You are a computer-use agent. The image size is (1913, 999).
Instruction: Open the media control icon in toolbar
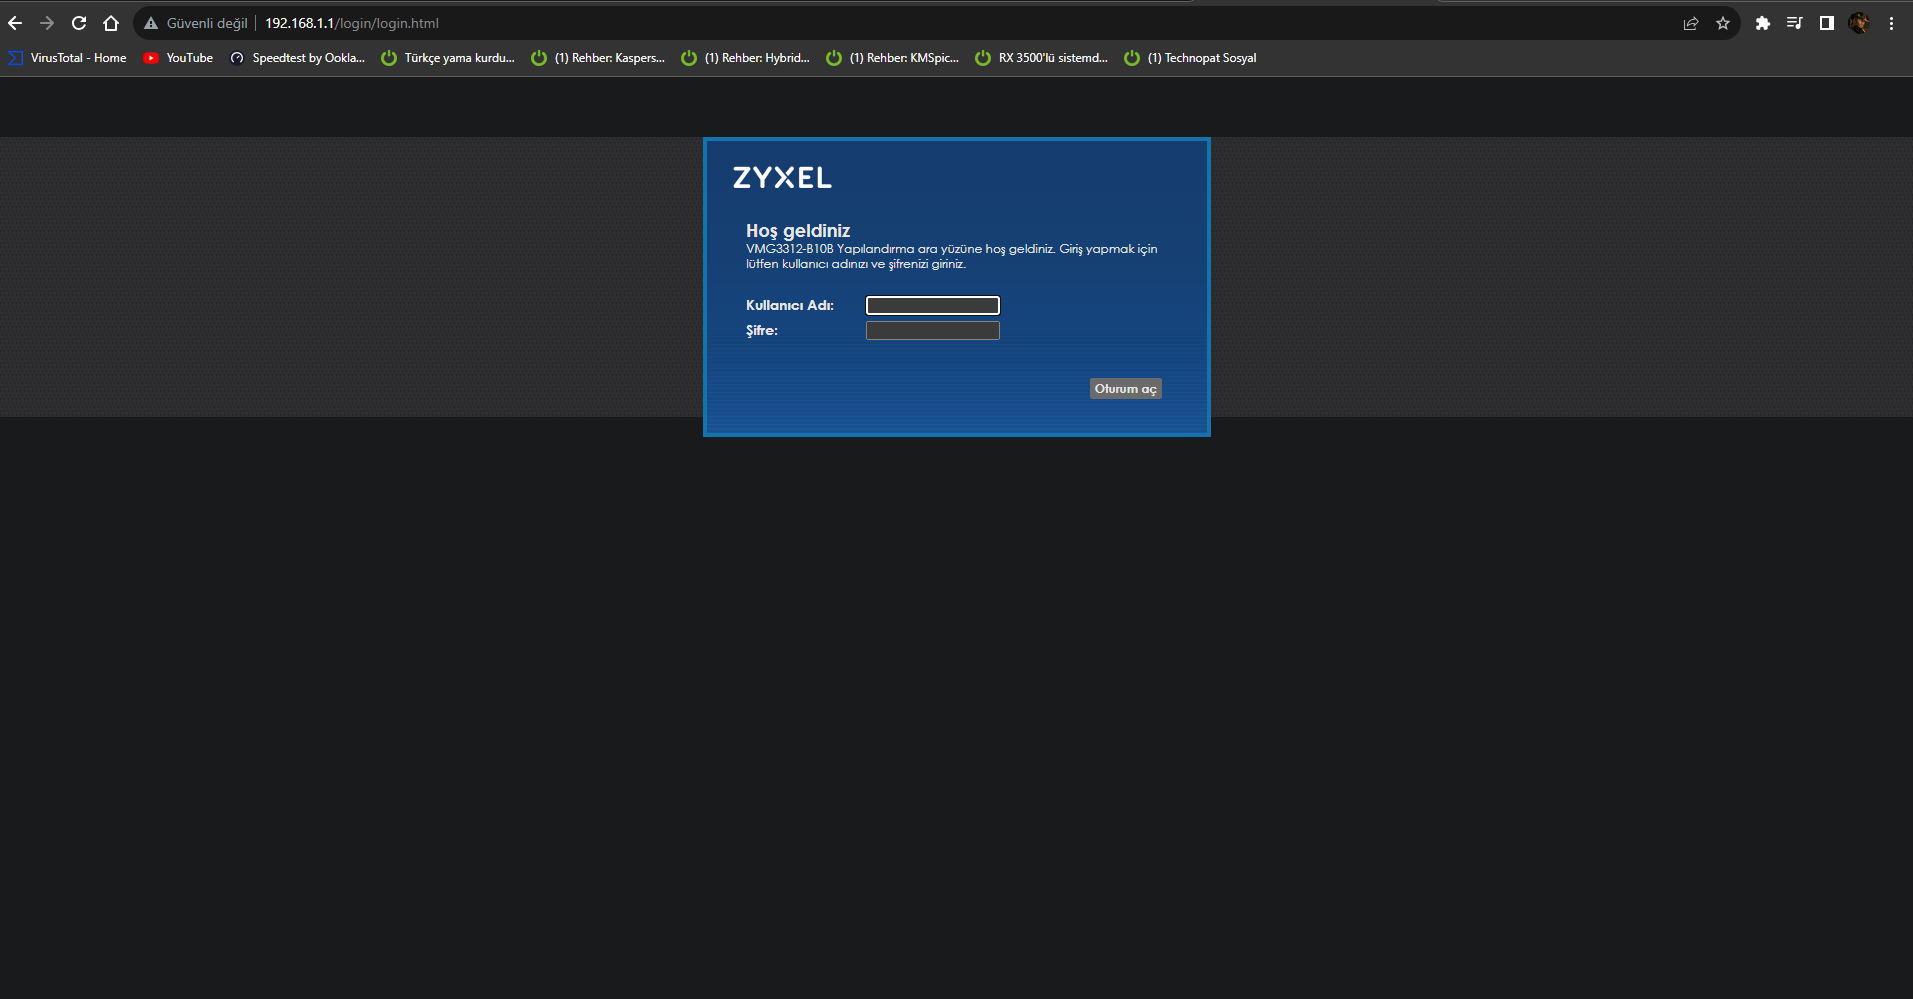pos(1795,23)
